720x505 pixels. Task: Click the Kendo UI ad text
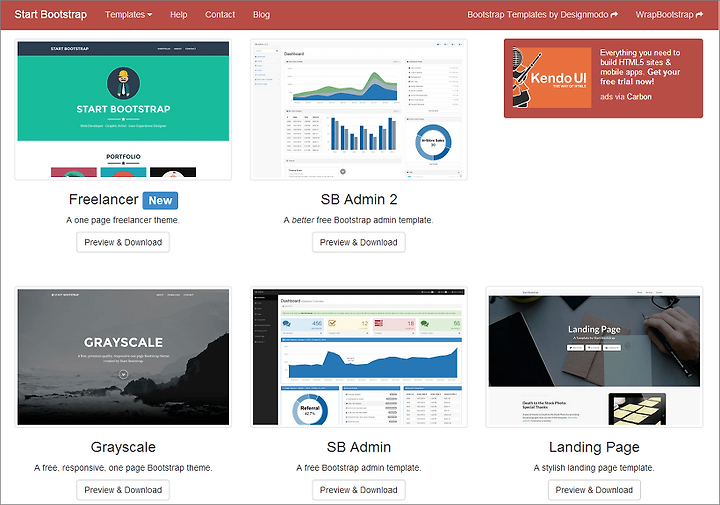coord(640,67)
